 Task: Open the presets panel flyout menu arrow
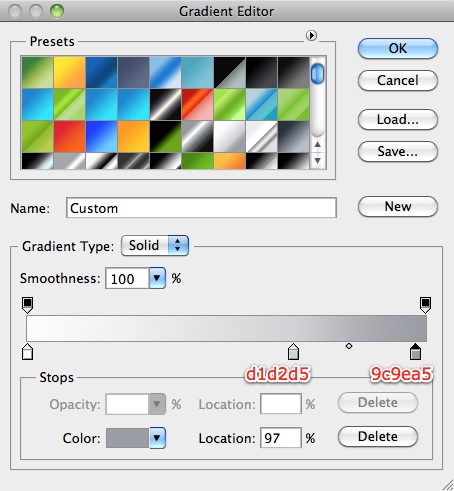pyautogui.click(x=311, y=35)
